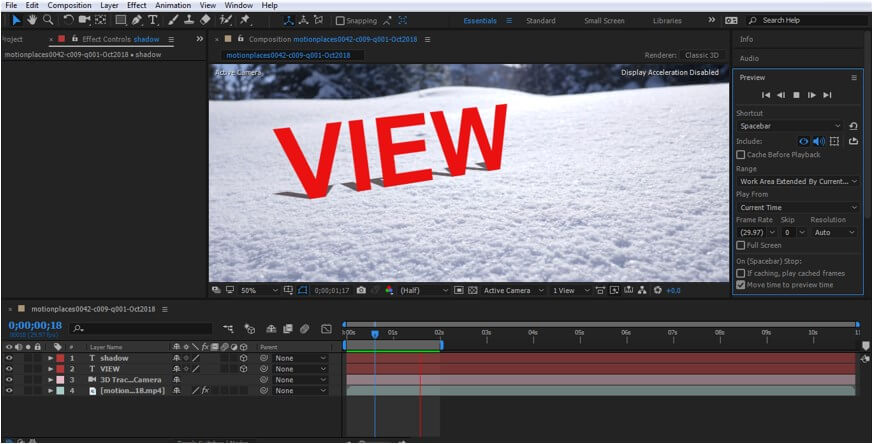Open the Animation menu

(172, 6)
